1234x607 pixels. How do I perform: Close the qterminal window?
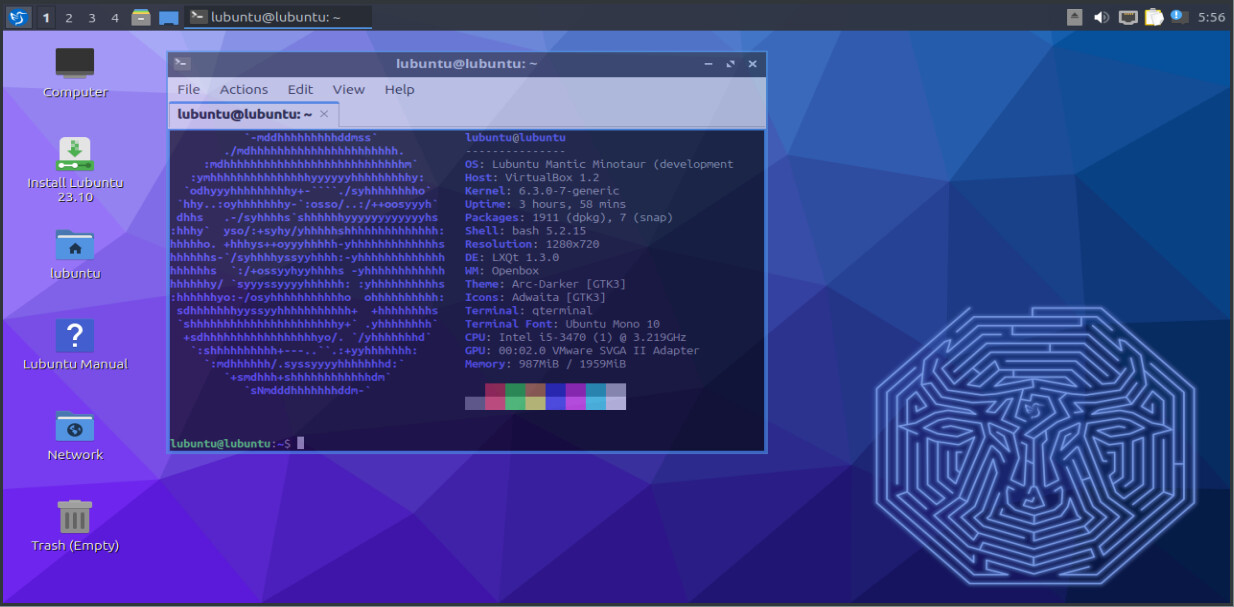point(753,63)
